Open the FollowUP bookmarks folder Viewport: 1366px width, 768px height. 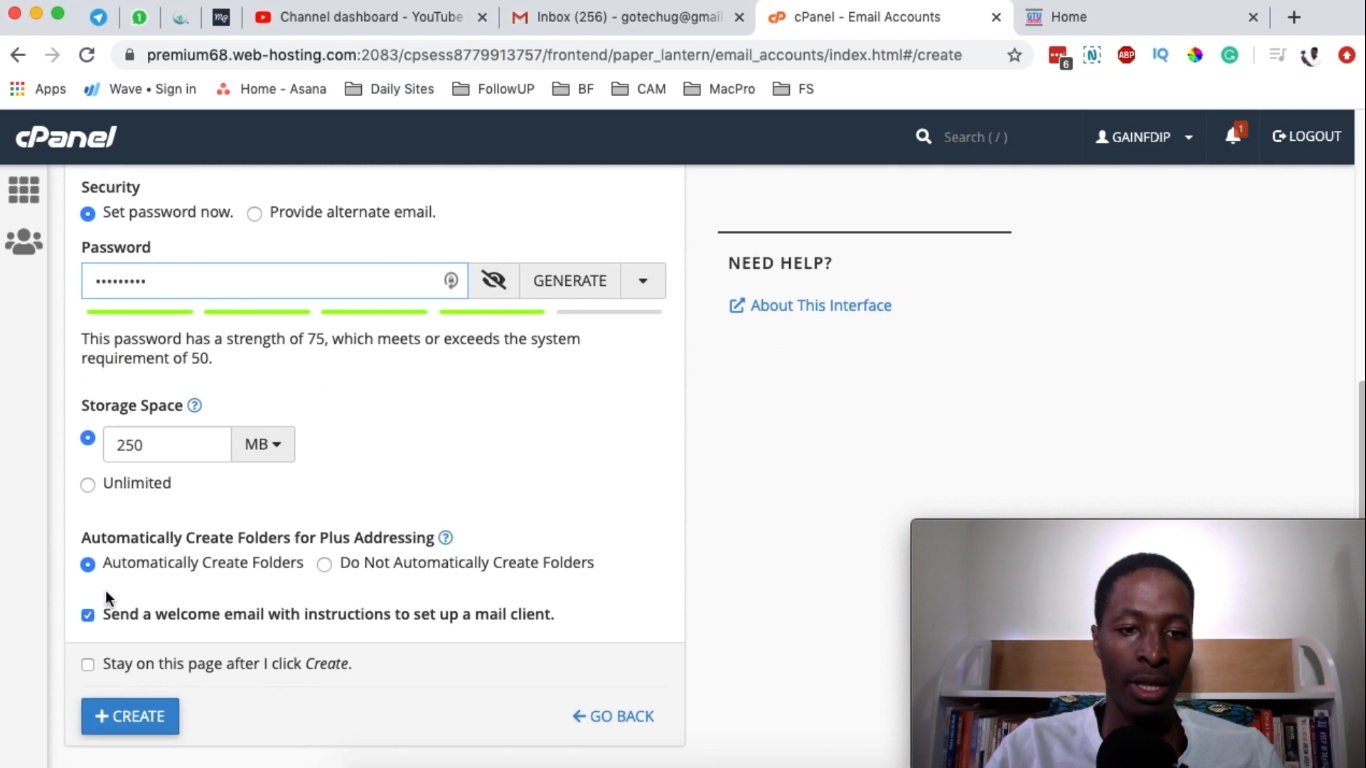point(493,89)
